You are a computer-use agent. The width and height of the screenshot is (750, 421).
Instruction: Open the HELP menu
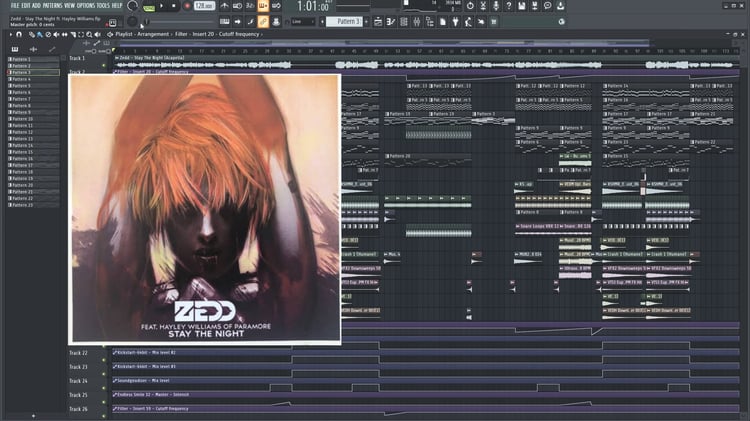tap(117, 6)
